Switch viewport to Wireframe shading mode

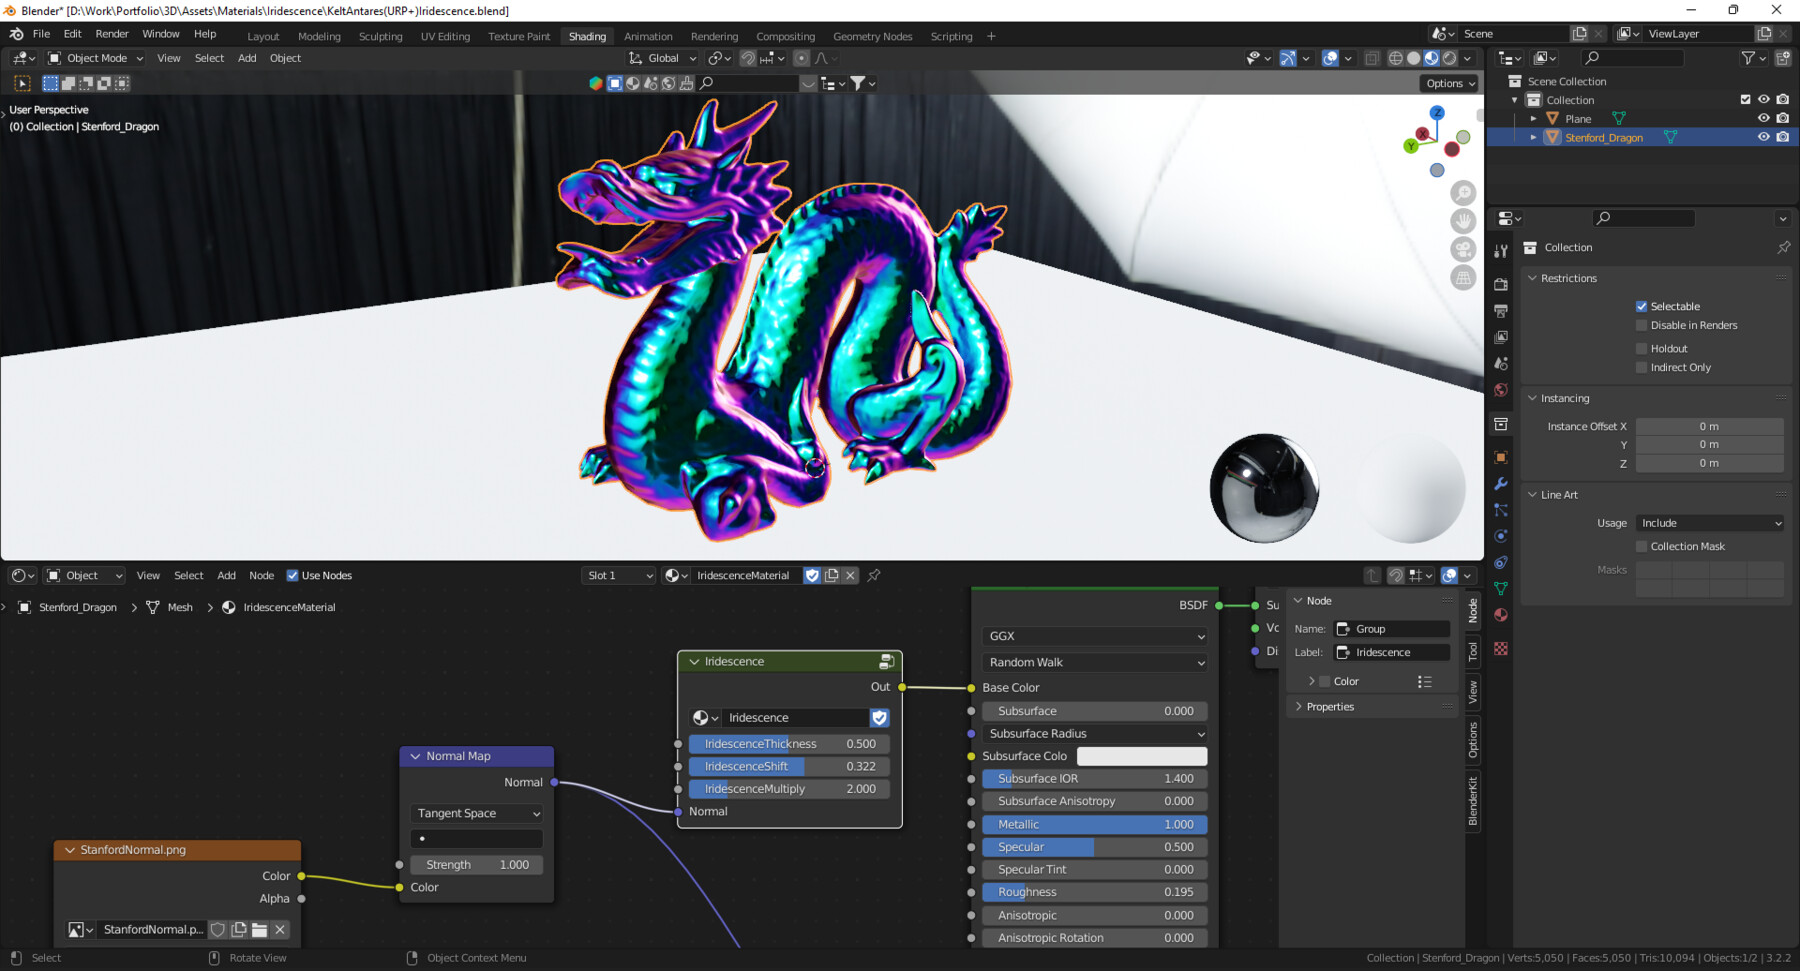pos(1396,58)
